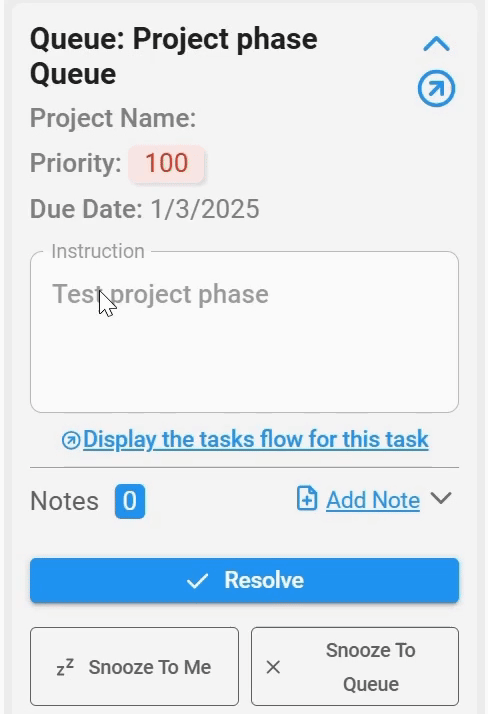488x714 pixels.
Task: Snooze the task back to queue
Action: coord(355,667)
